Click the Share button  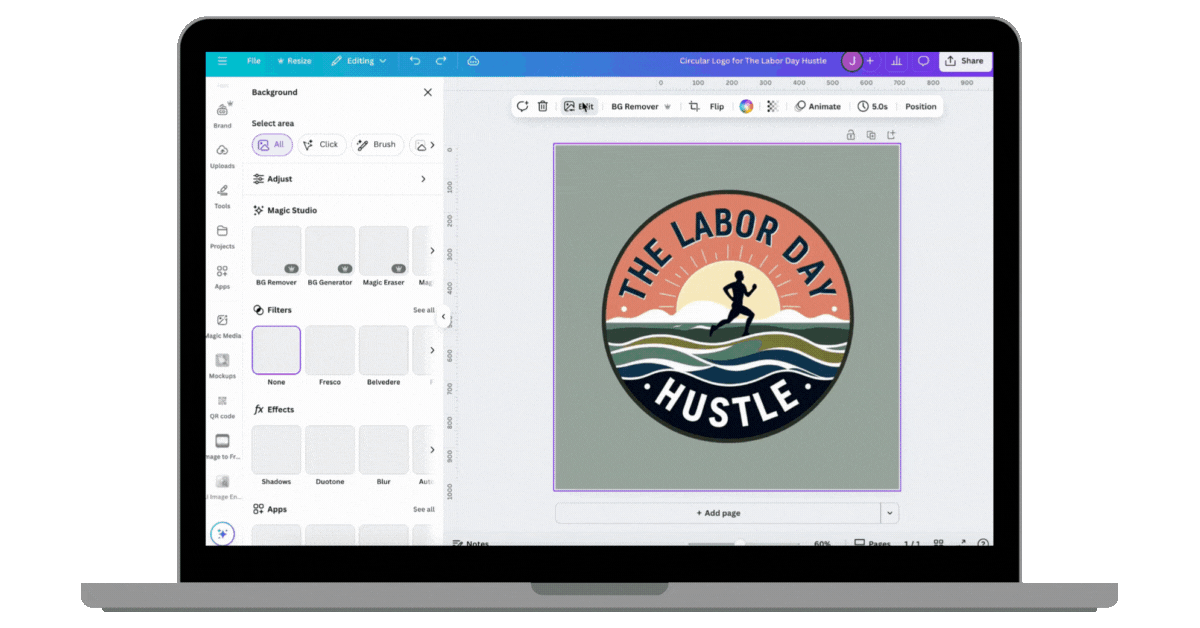point(965,61)
